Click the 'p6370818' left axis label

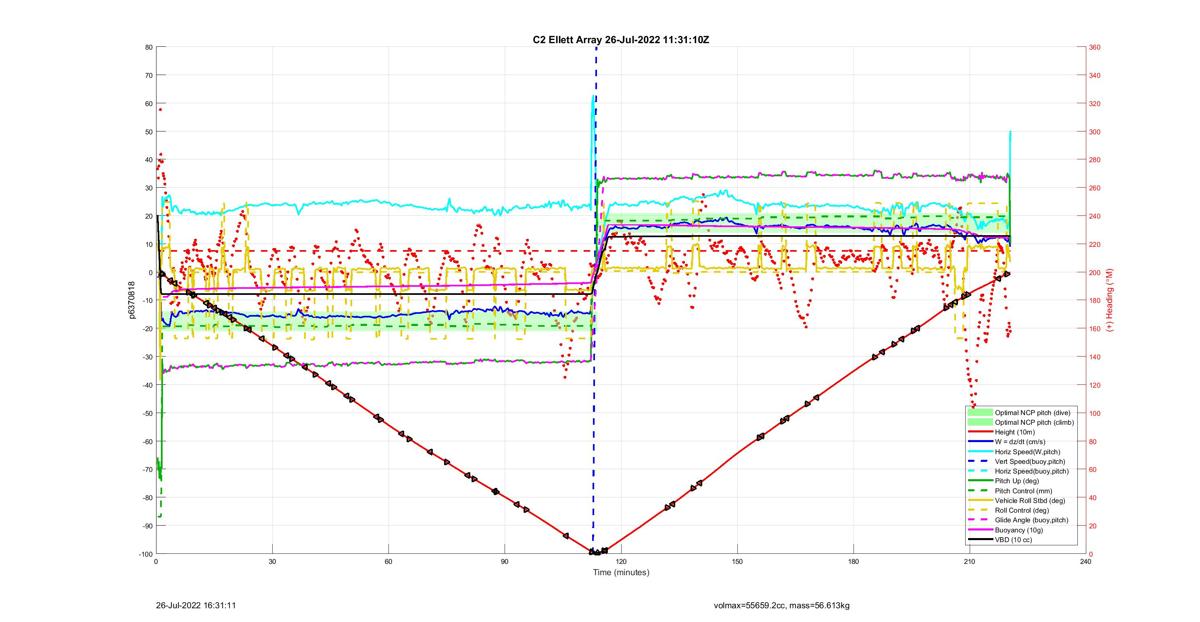point(131,300)
